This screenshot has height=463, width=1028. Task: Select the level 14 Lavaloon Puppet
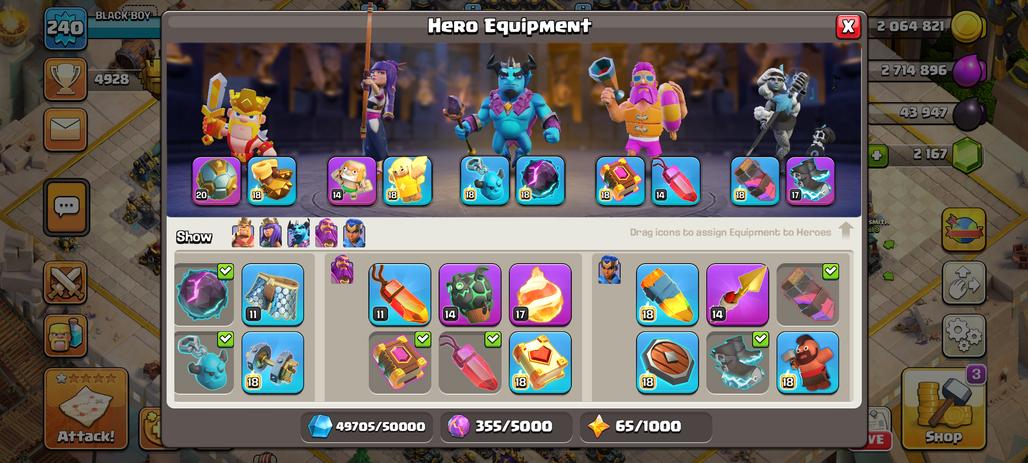tap(470, 294)
